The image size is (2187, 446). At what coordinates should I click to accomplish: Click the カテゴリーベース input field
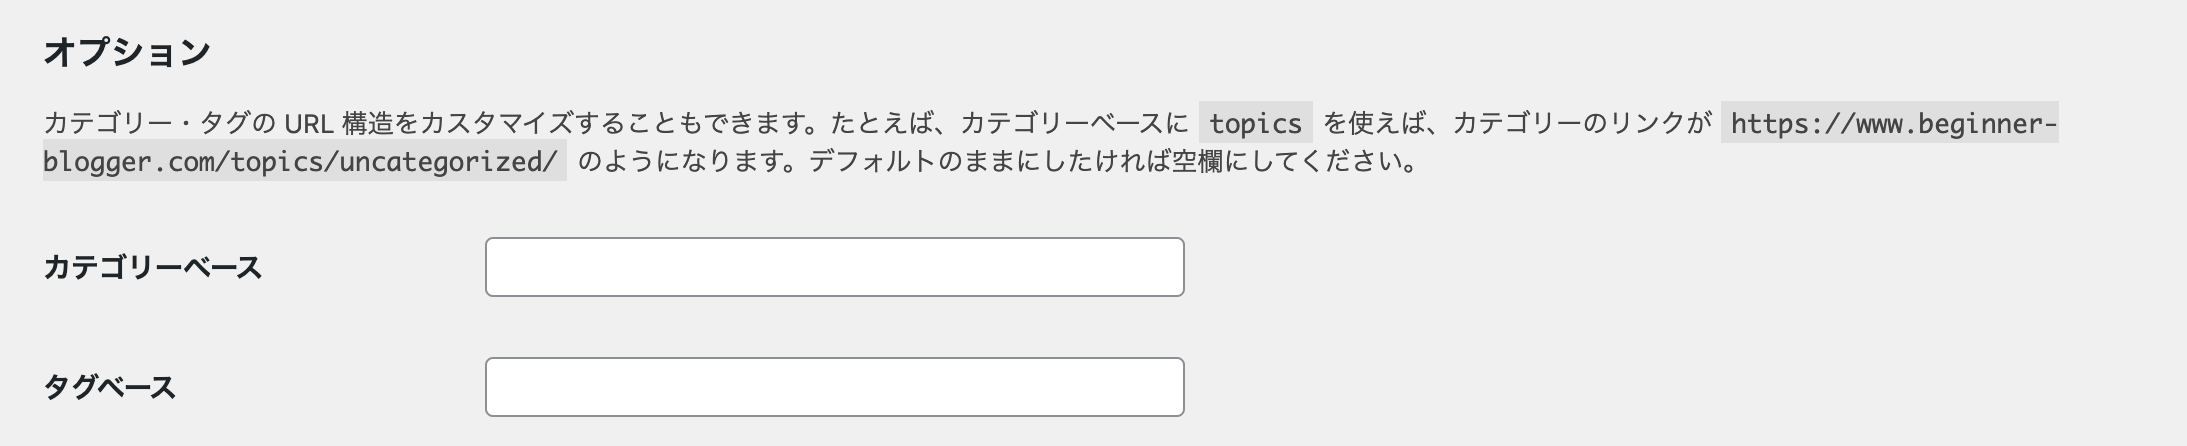click(834, 267)
